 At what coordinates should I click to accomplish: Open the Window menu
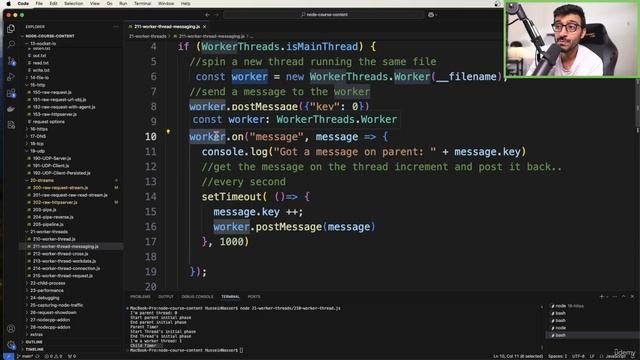166,3
